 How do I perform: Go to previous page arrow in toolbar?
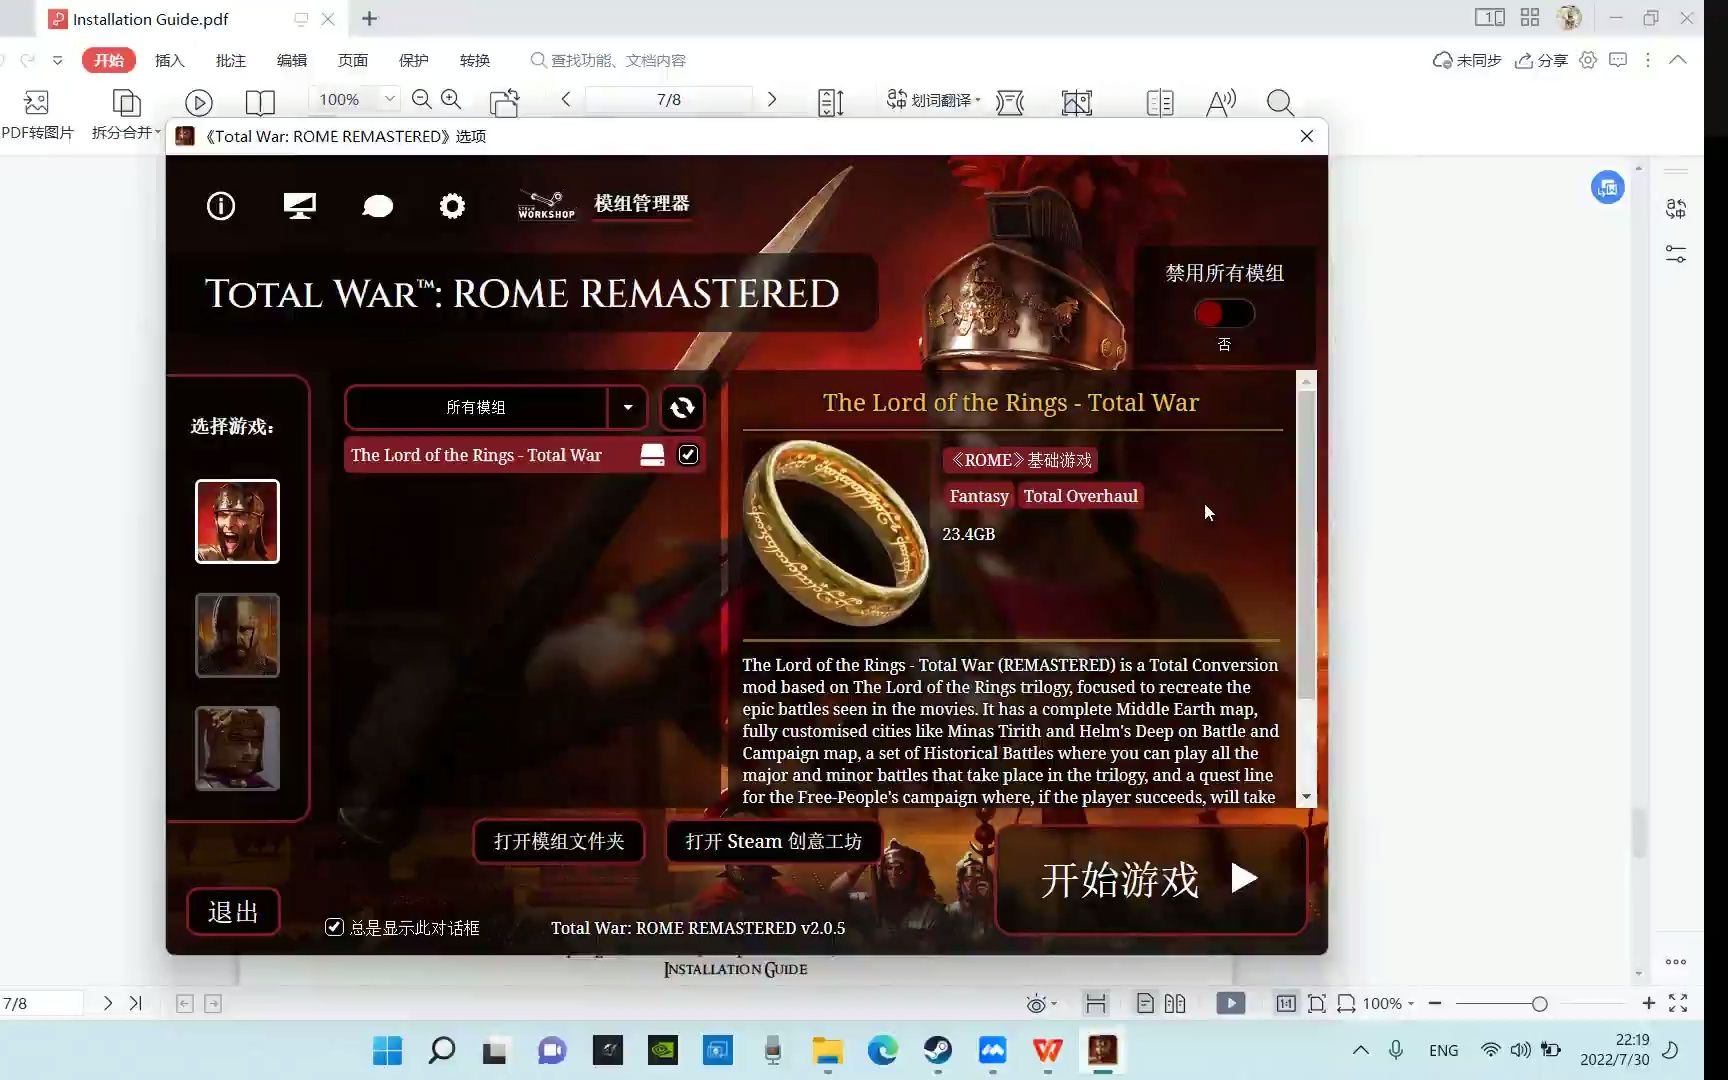[x=566, y=99]
